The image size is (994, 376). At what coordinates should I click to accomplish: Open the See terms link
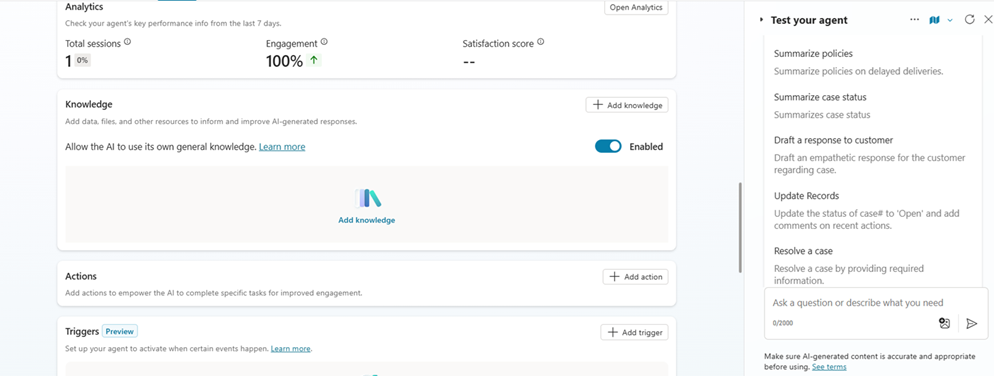(829, 367)
